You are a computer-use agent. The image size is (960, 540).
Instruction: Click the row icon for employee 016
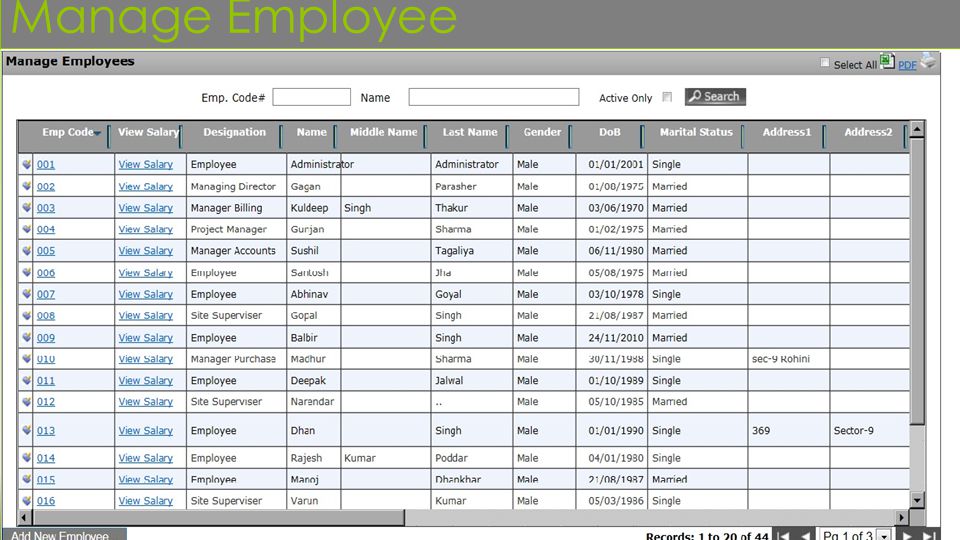pyautogui.click(x=26, y=500)
